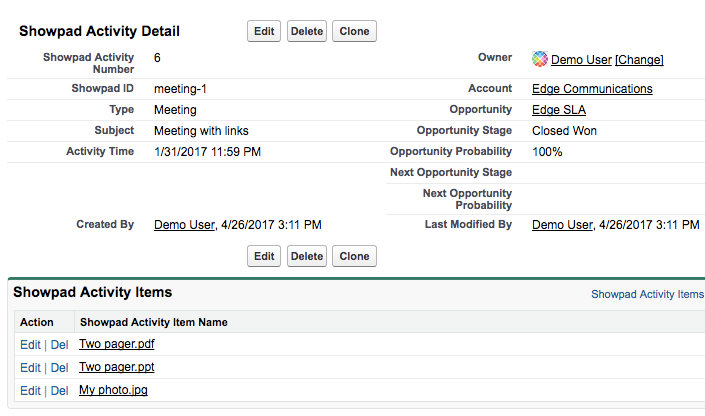705x416 pixels.
Task: Click the Opportunity Stage value Closed Won
Action: click(x=564, y=131)
